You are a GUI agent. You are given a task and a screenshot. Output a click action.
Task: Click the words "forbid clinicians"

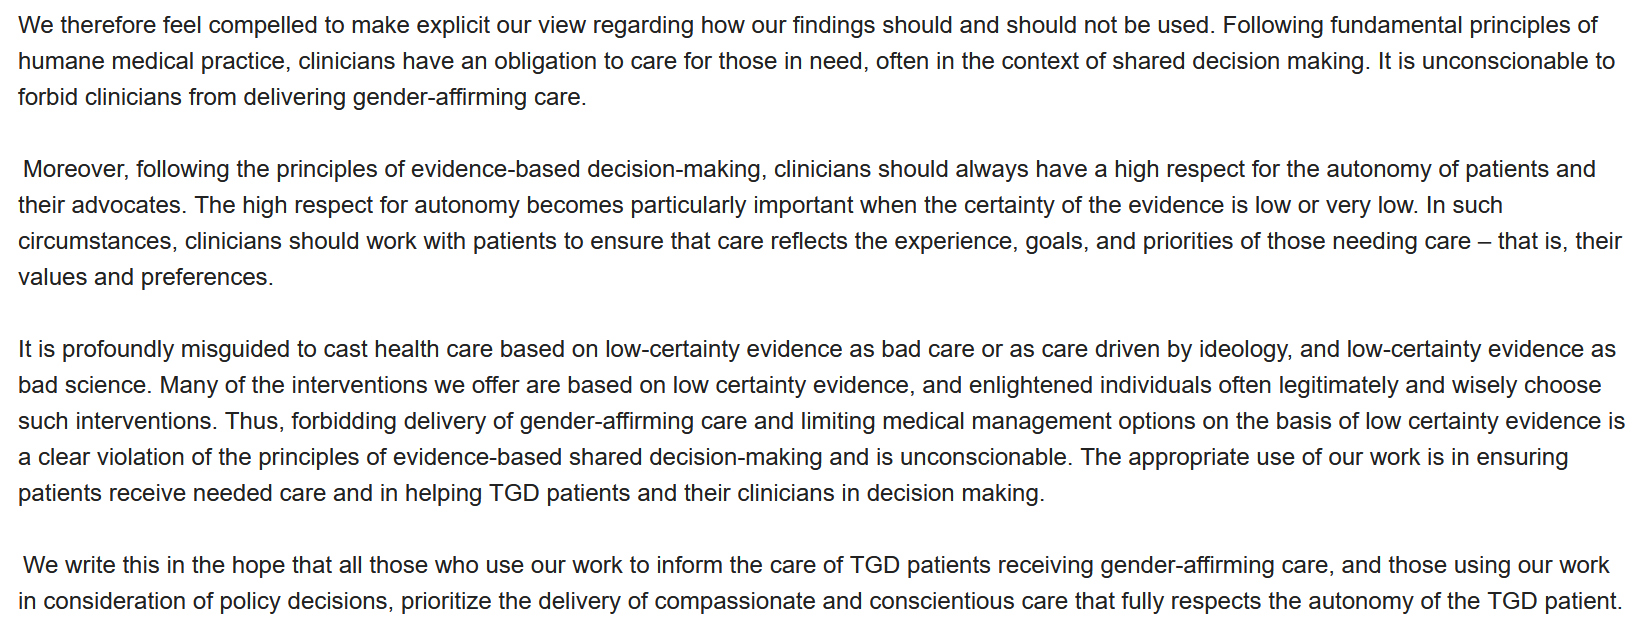[x=99, y=97]
